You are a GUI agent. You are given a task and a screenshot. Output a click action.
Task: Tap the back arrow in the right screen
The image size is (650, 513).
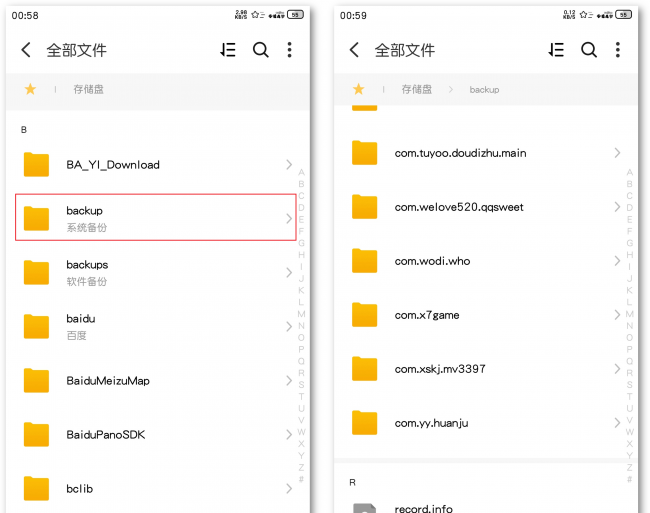[x=354, y=50]
